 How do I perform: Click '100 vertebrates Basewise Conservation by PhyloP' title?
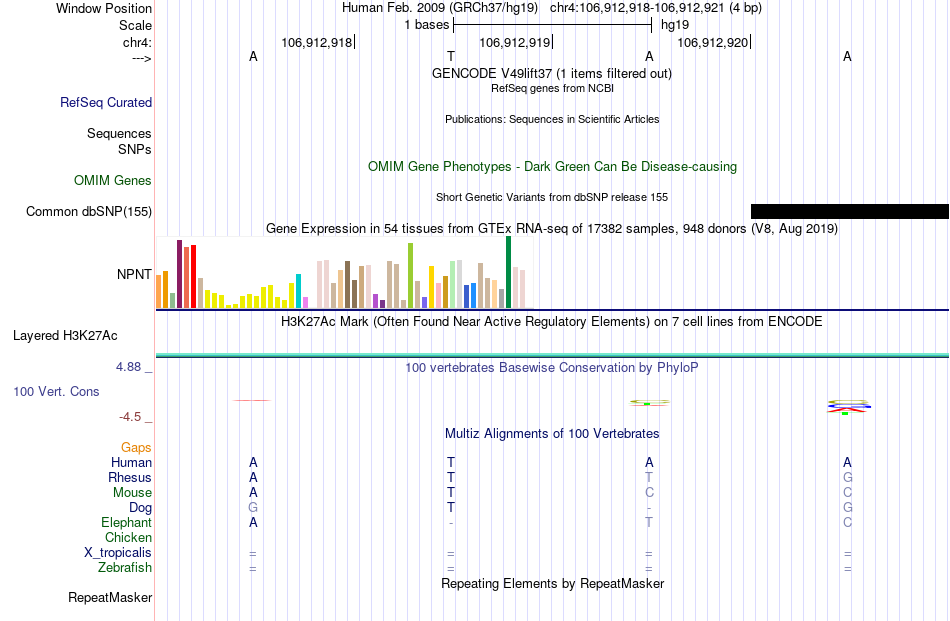click(x=552, y=367)
